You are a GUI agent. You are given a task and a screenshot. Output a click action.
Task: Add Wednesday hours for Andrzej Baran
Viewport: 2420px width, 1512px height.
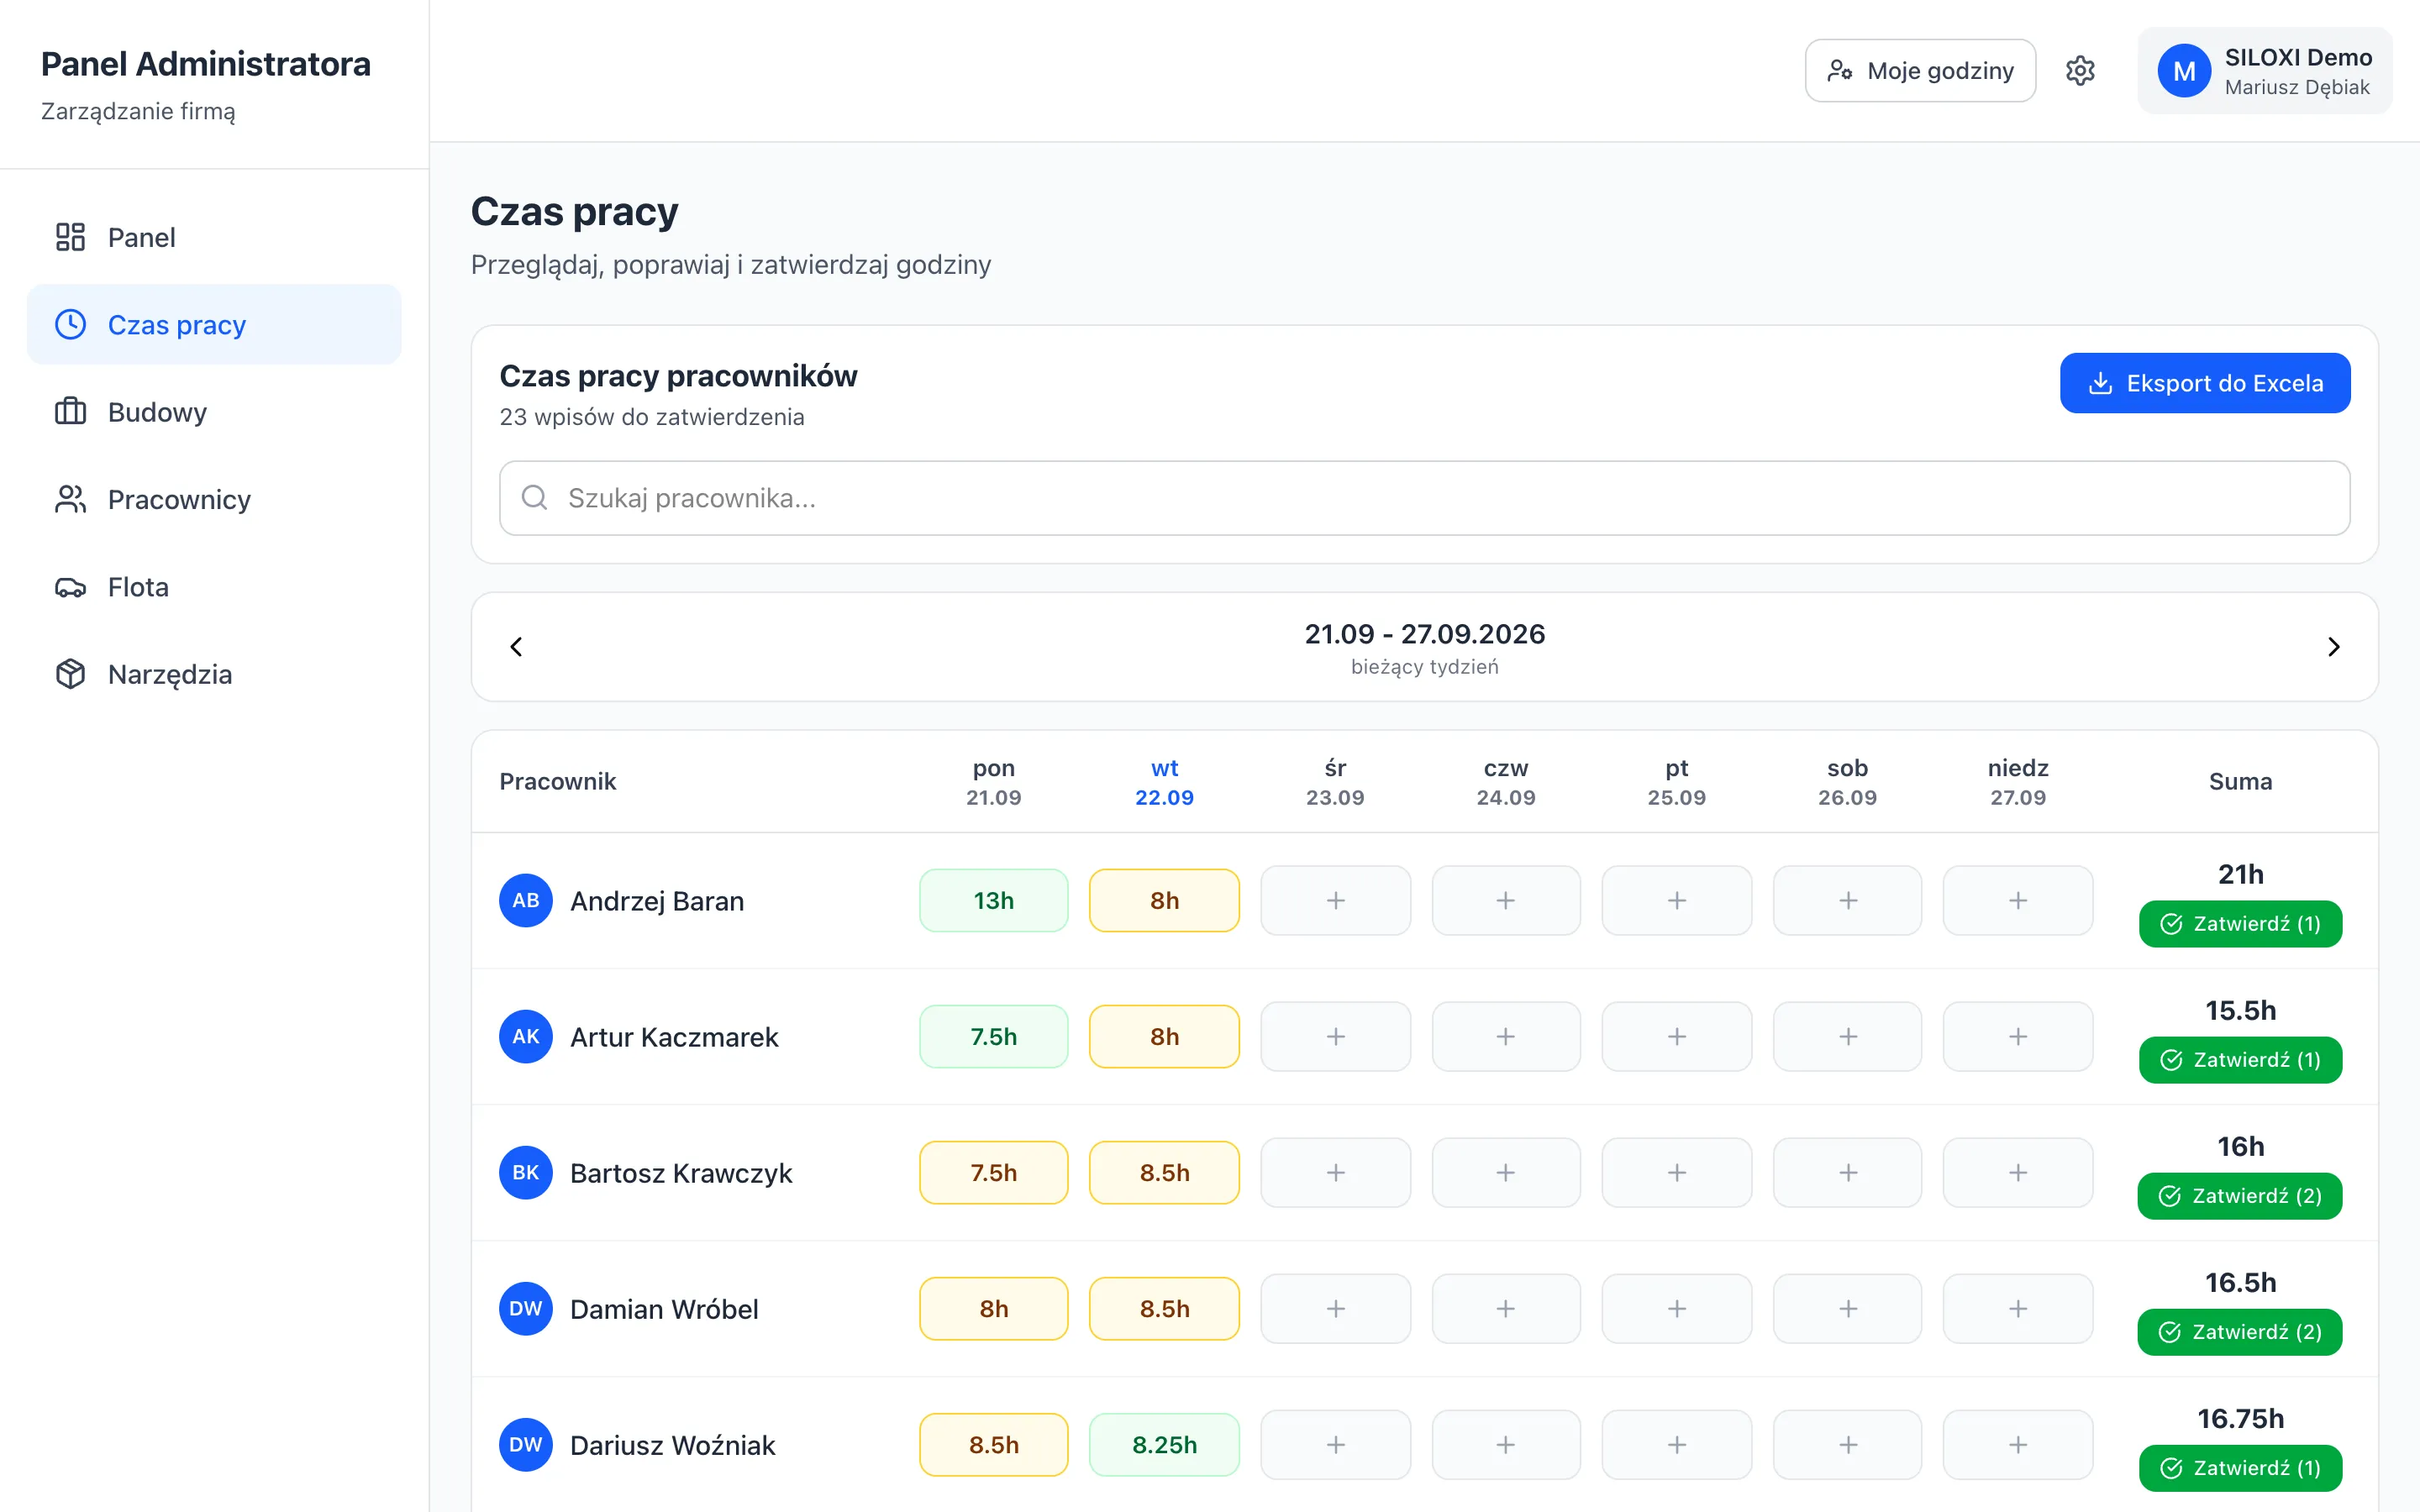pos(1335,900)
